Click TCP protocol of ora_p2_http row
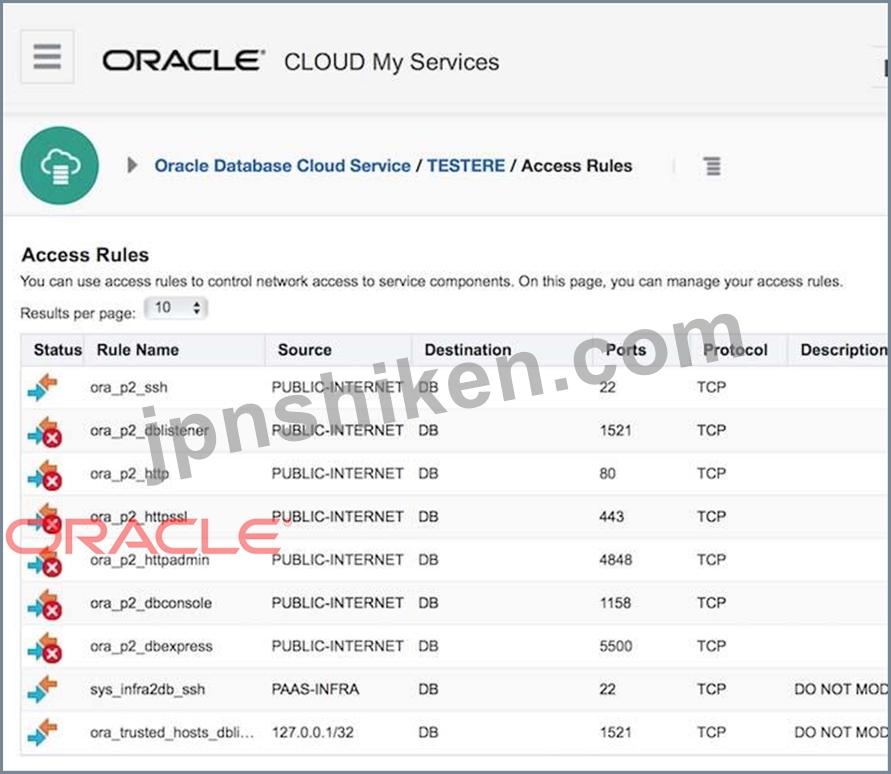891x774 pixels. 711,473
